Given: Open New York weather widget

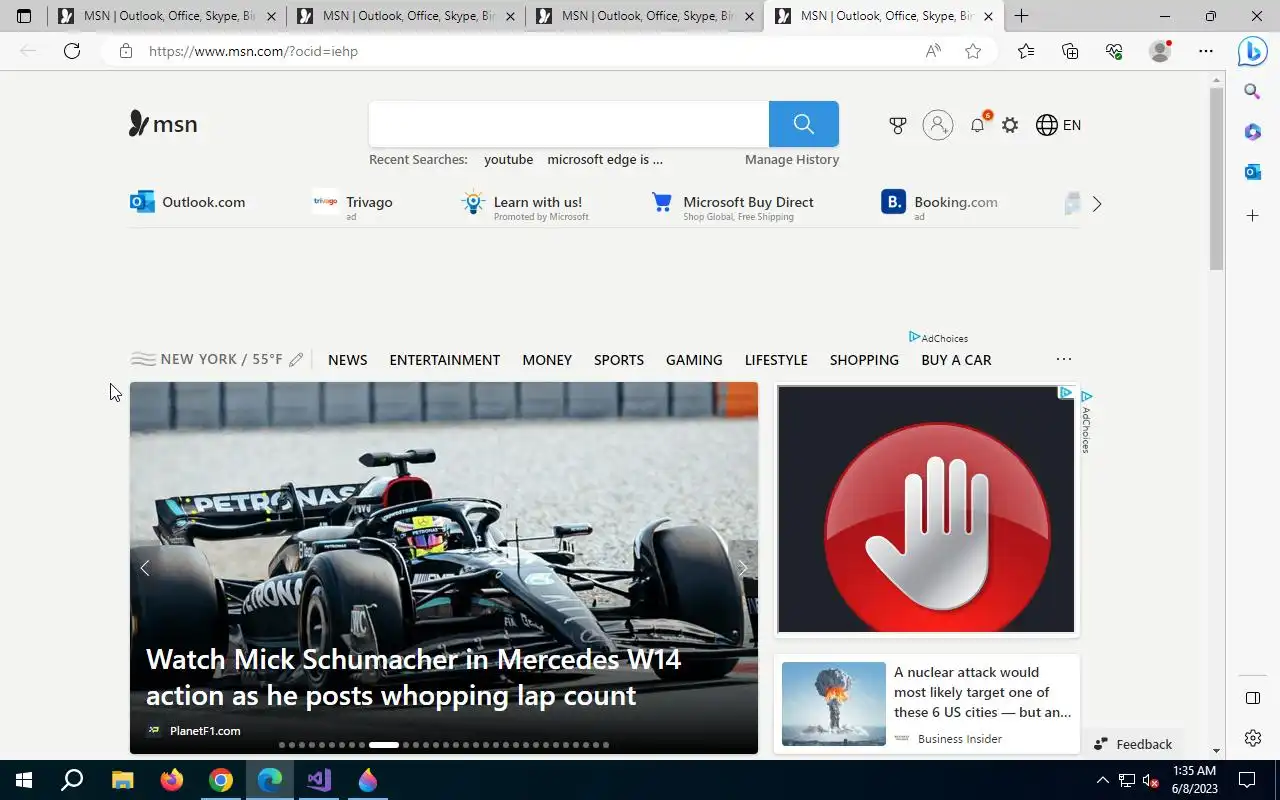Looking at the screenshot, I should tap(207, 360).
